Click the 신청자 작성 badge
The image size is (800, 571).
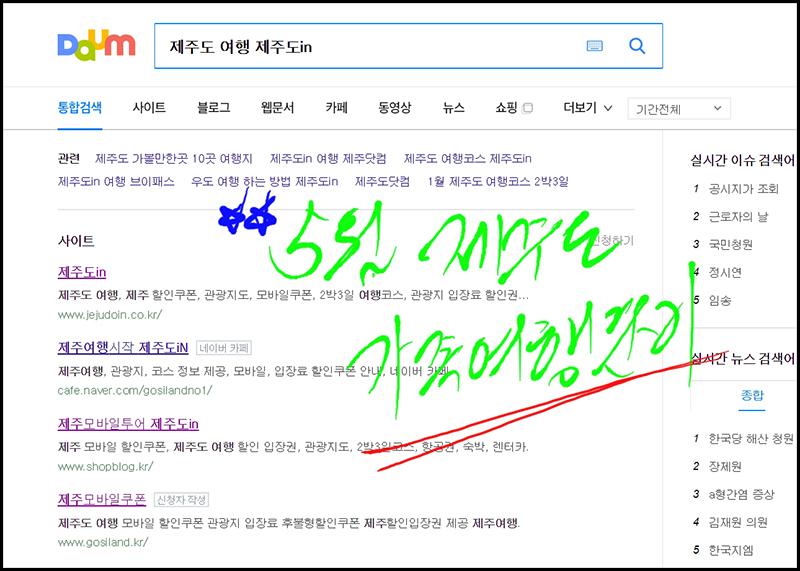coord(181,499)
